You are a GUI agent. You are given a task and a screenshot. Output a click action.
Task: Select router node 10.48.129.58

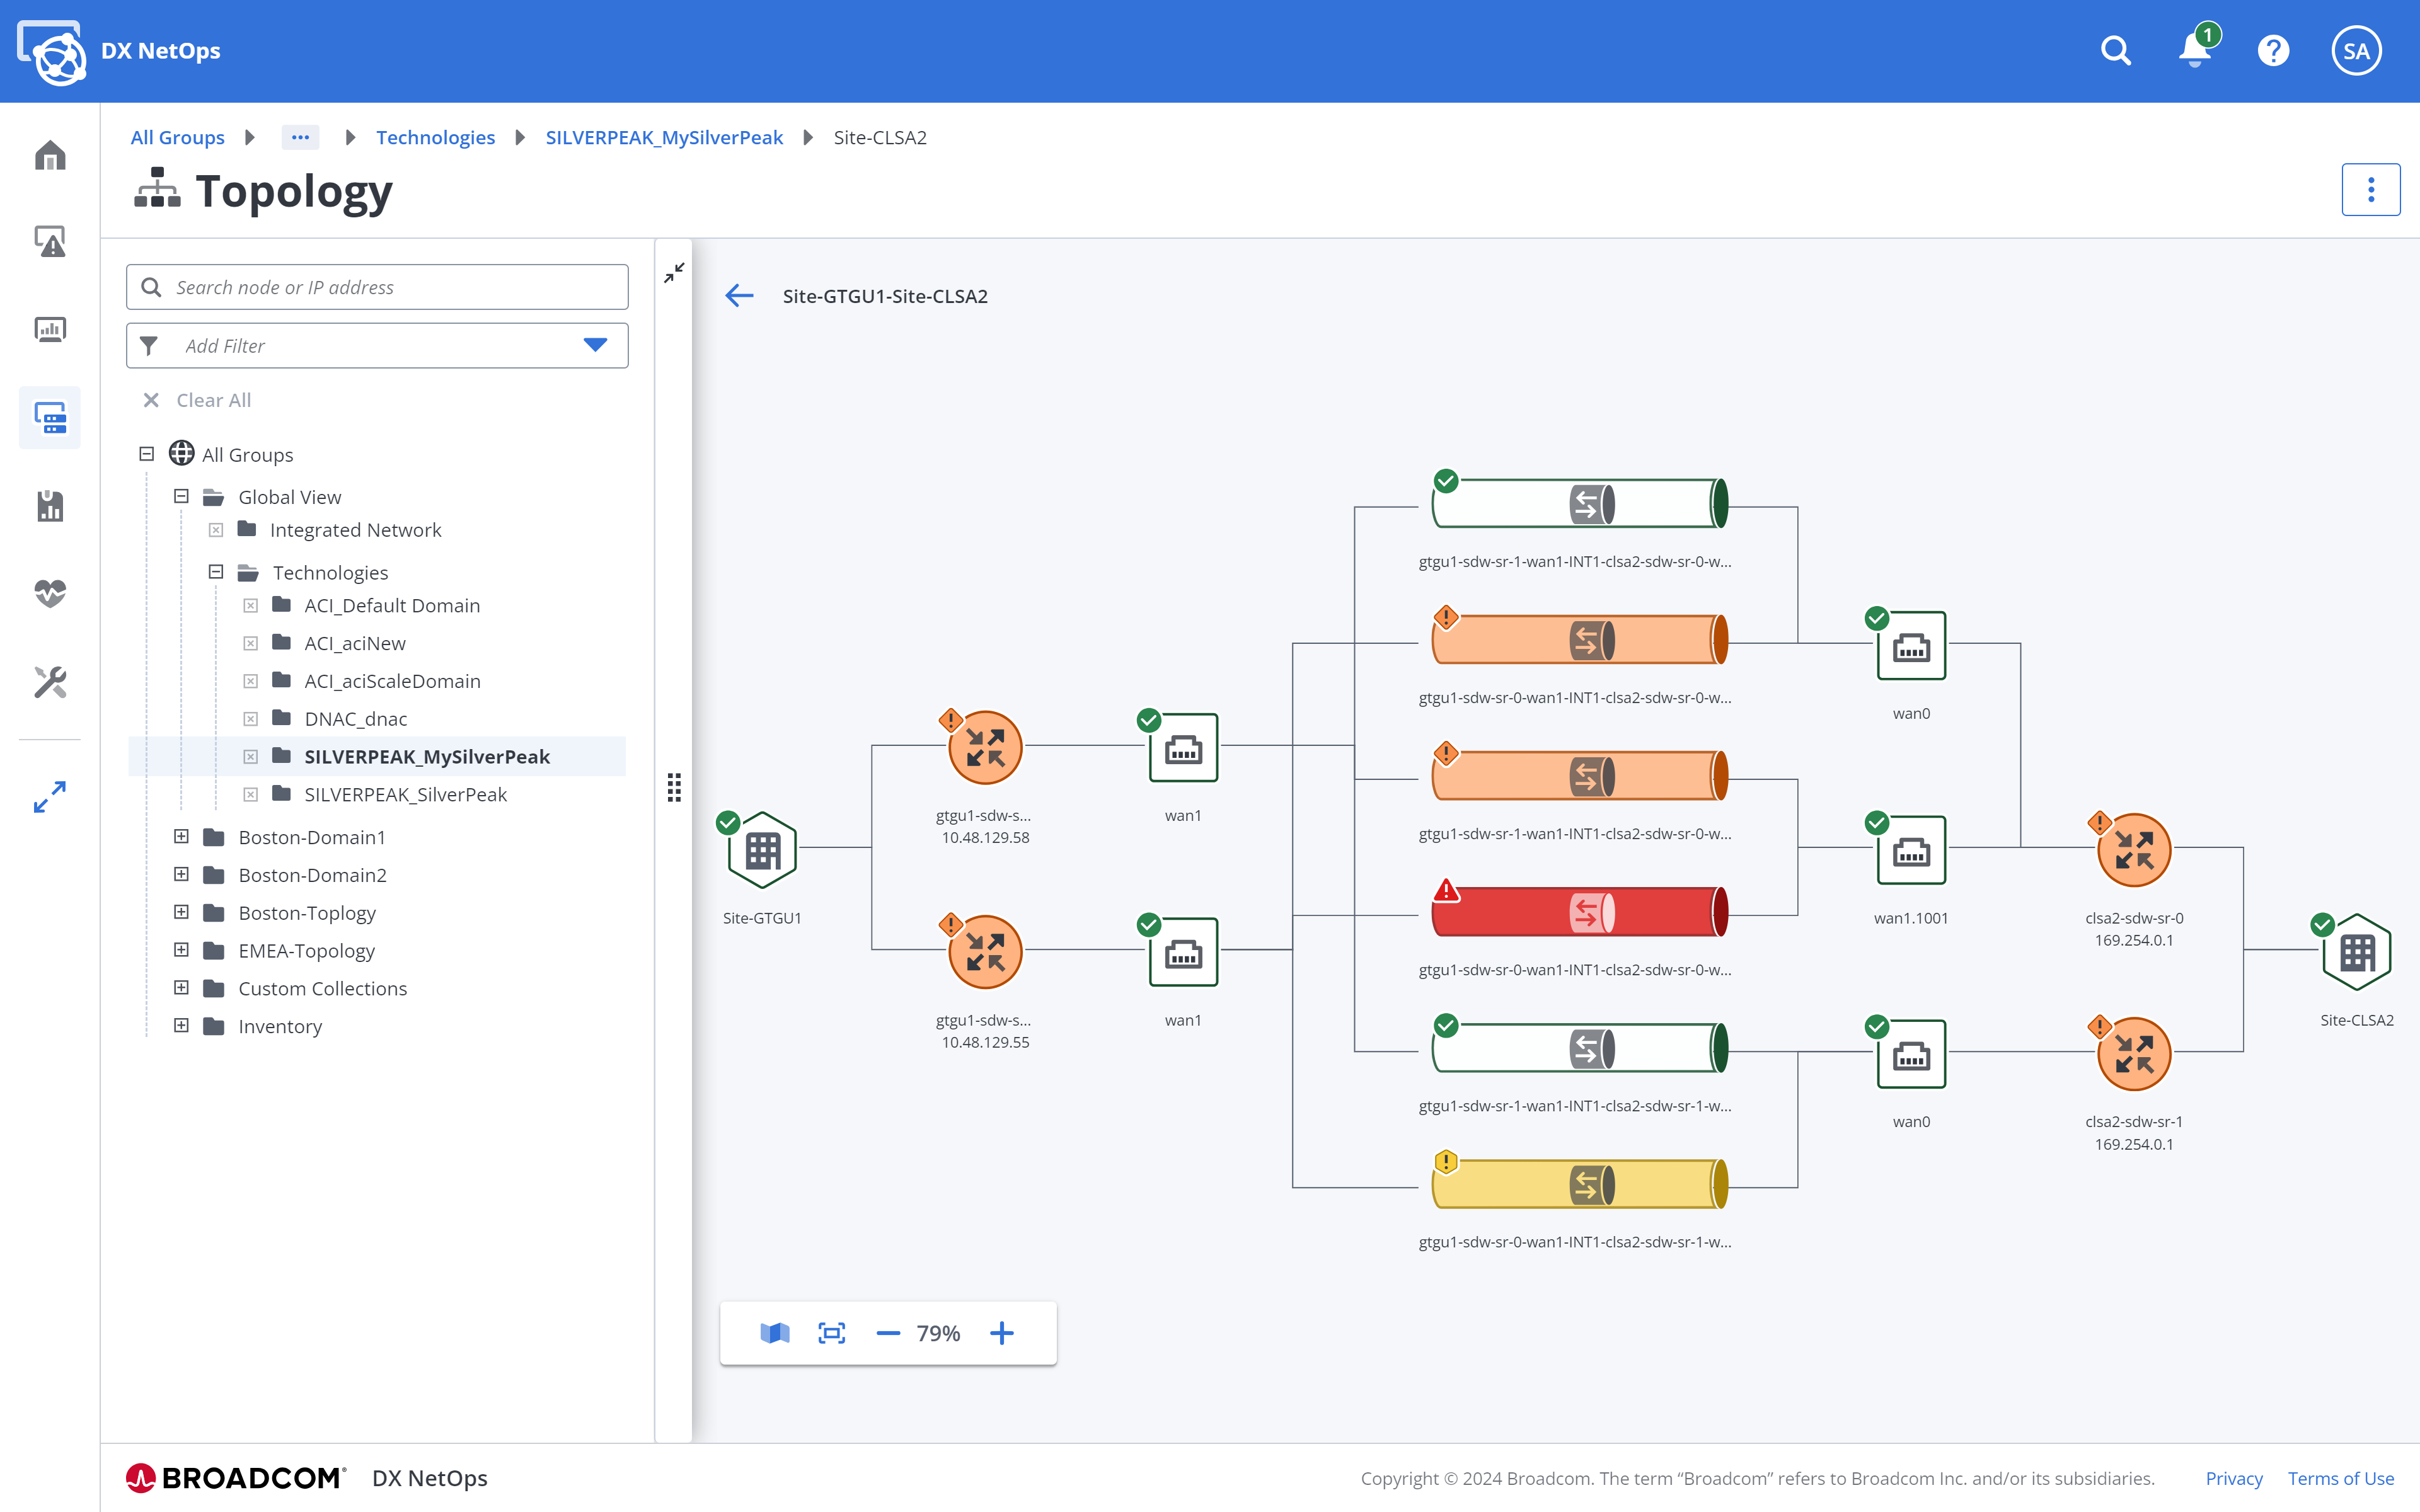click(x=985, y=748)
